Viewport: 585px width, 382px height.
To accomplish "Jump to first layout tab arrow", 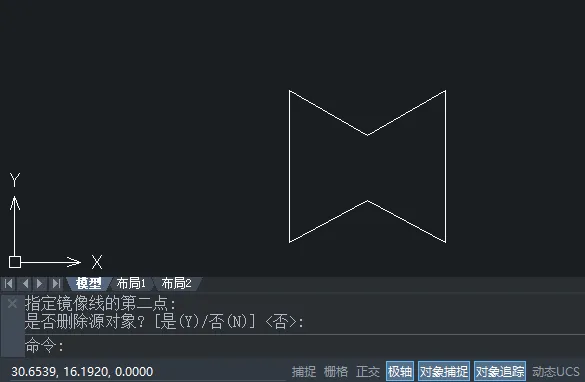I will [9, 284].
